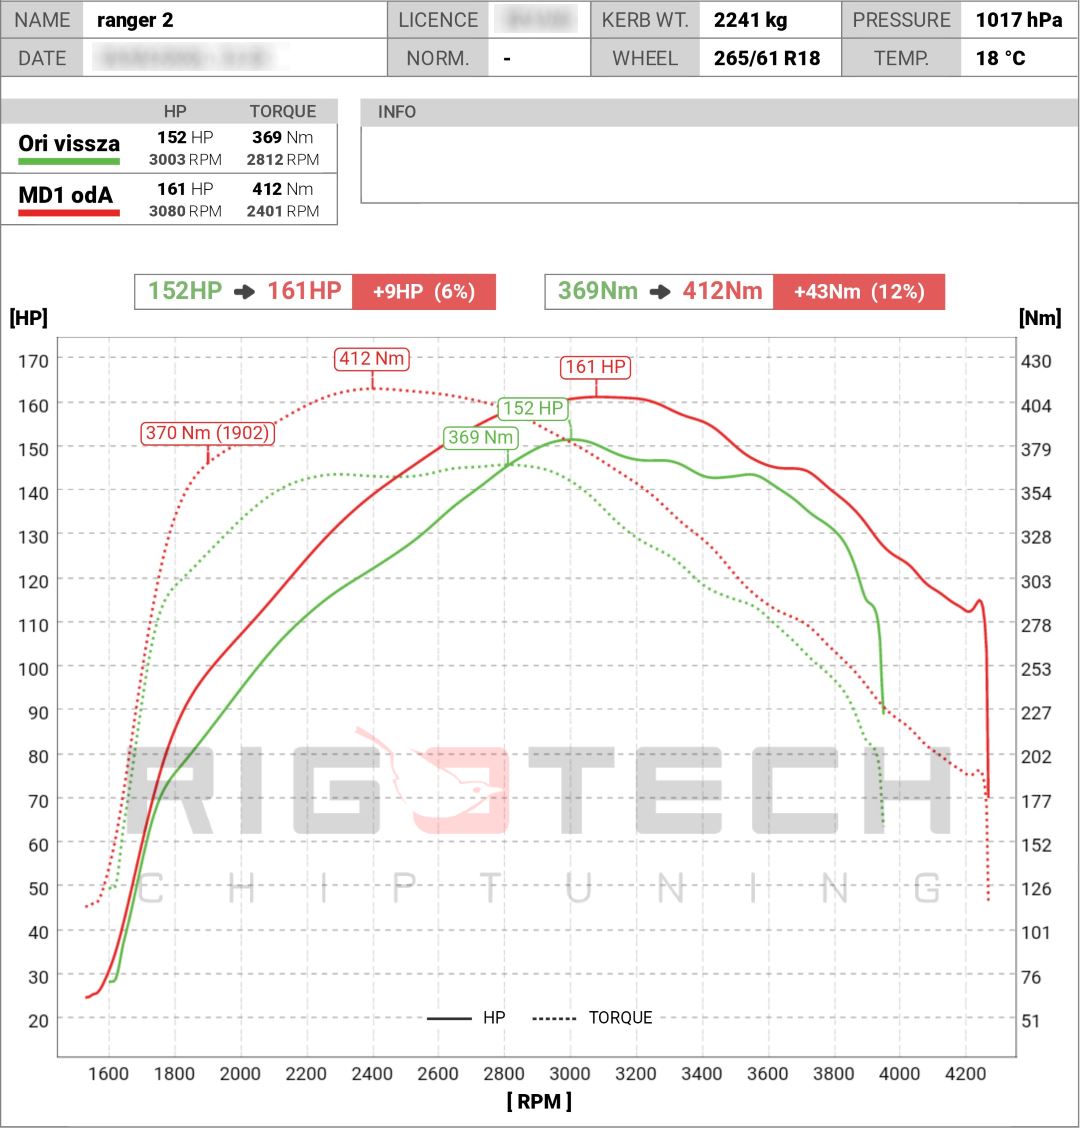Select the '152 HP' table value
1080x1128 pixels.
[185, 137]
